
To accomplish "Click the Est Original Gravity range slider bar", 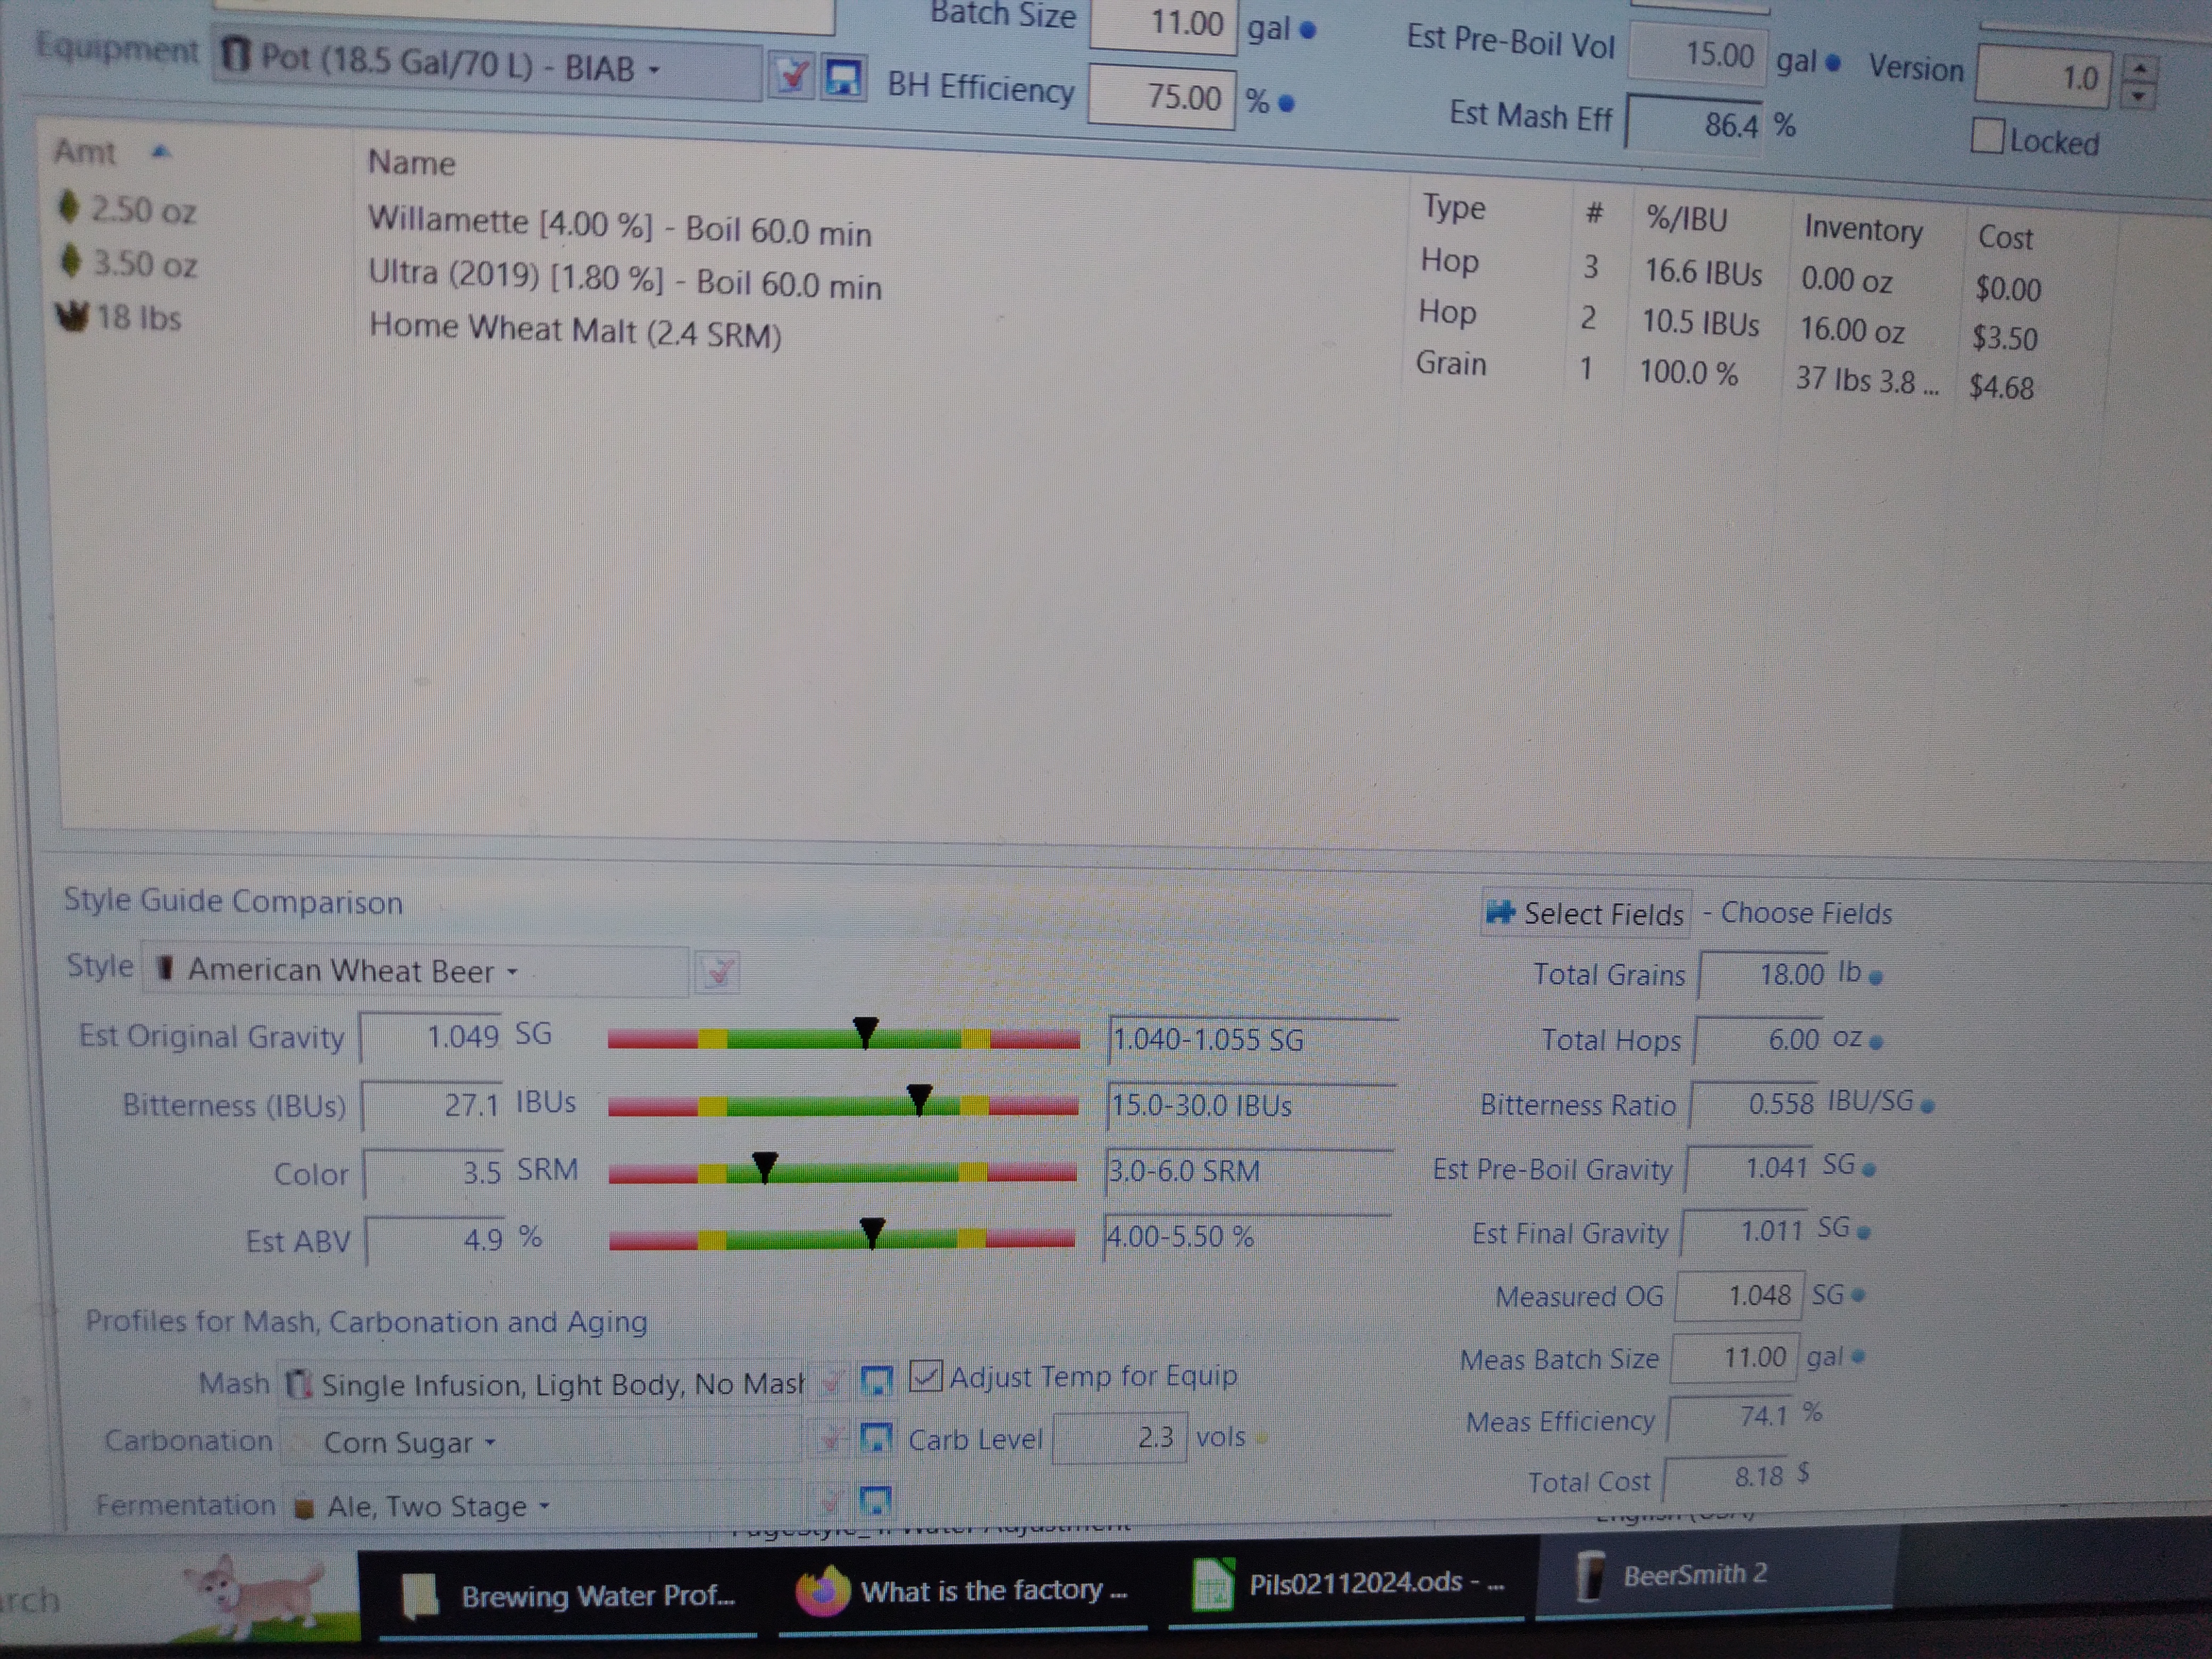I will click(843, 1038).
